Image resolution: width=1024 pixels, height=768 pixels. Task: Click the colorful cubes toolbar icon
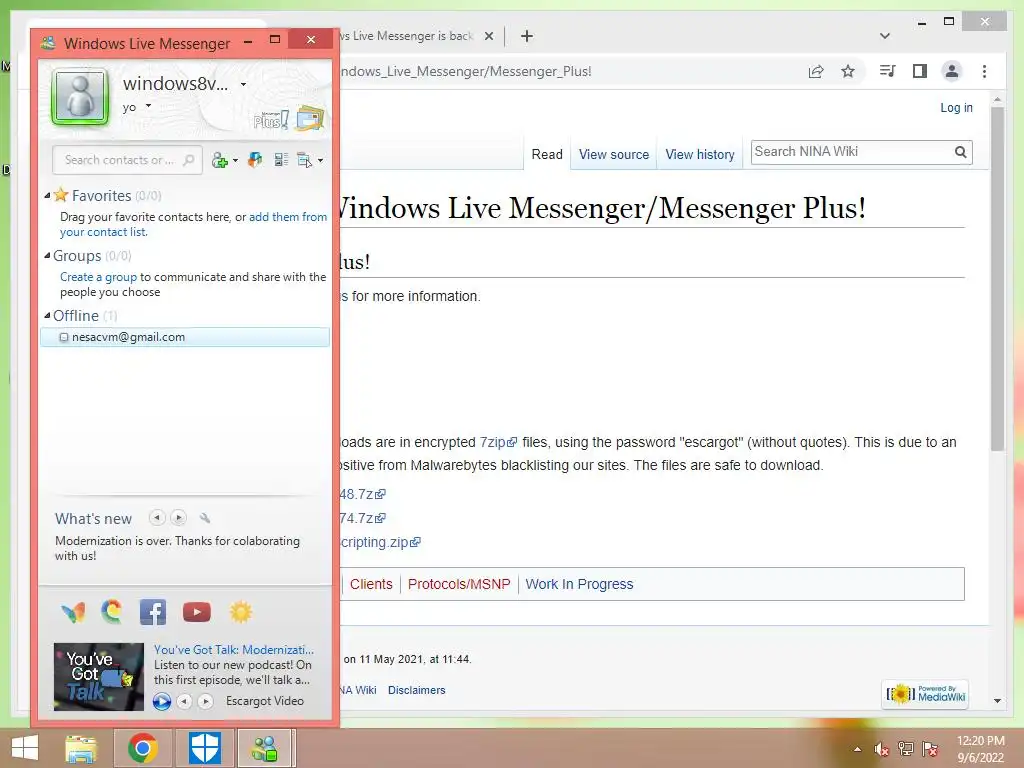coord(255,160)
